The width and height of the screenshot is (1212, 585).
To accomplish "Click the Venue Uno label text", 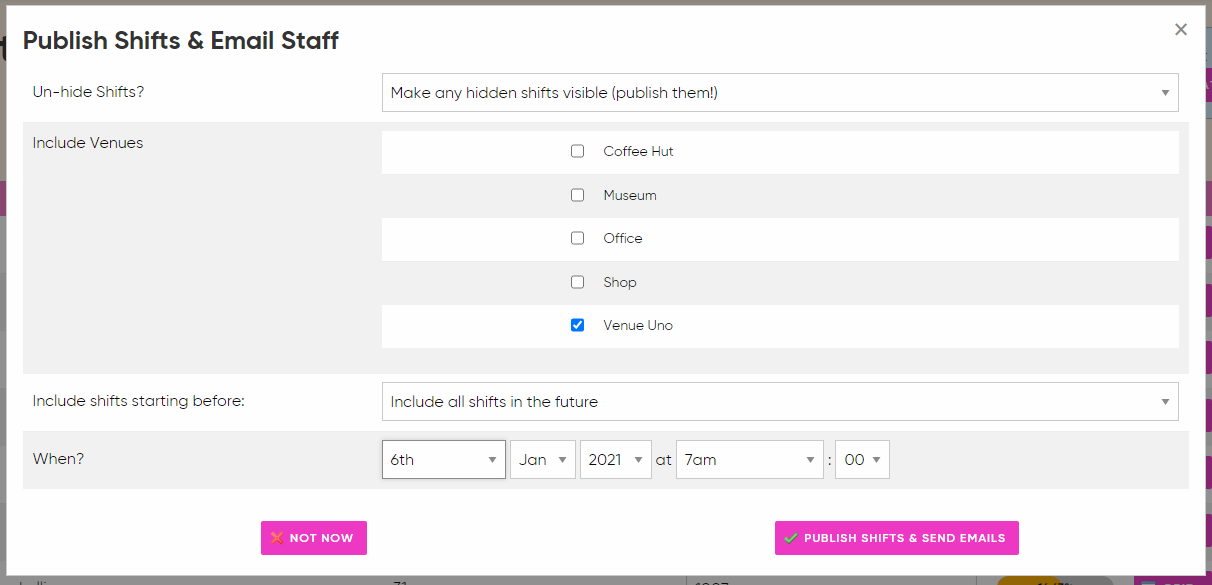I will (x=638, y=325).
